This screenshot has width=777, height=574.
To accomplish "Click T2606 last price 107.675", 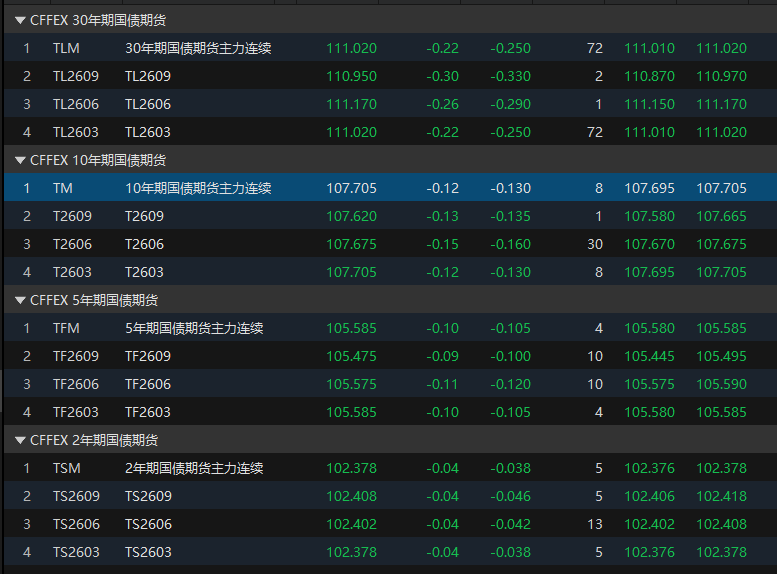I will [x=351, y=244].
